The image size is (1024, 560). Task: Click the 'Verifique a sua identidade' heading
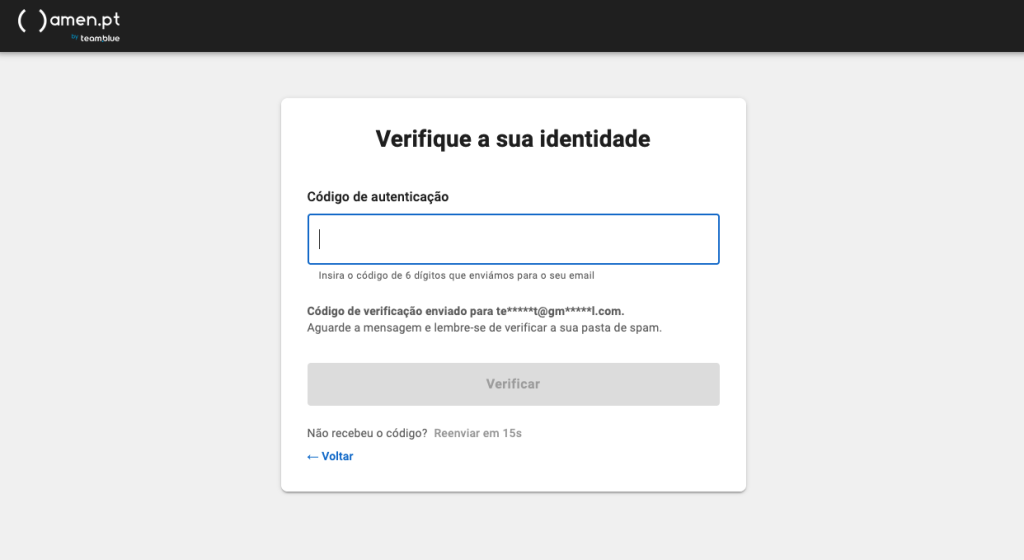pyautogui.click(x=513, y=139)
